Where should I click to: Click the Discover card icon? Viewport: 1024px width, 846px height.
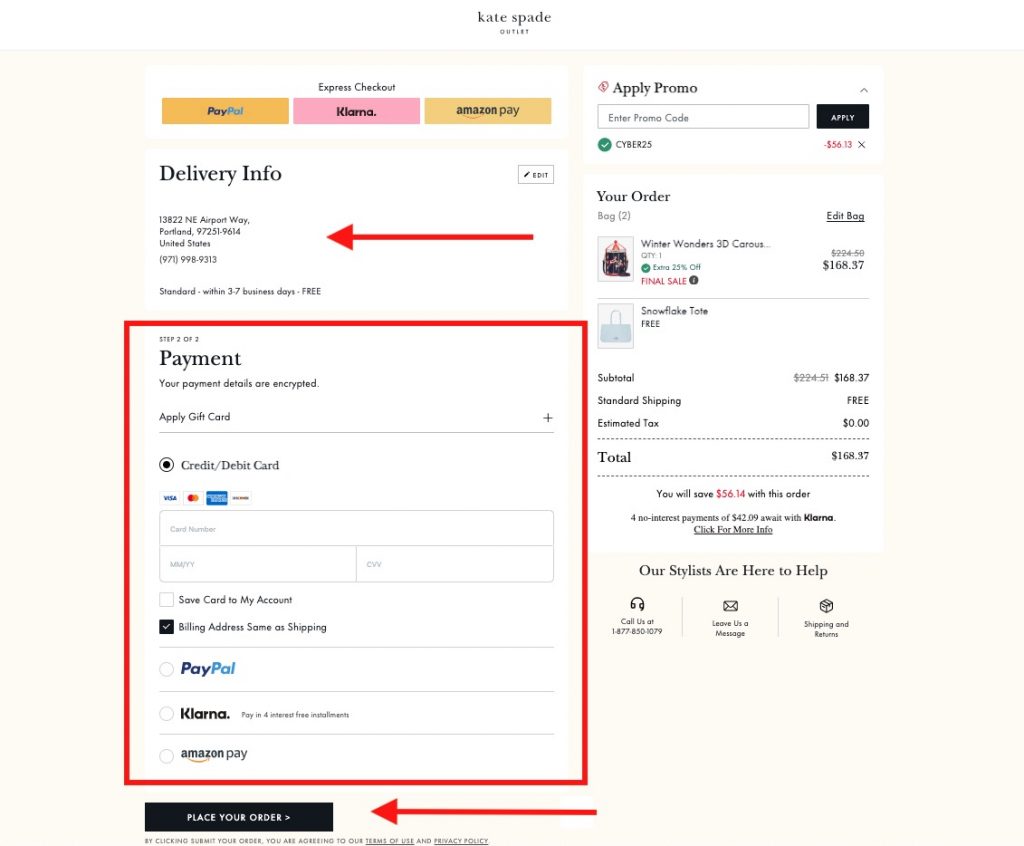240,498
